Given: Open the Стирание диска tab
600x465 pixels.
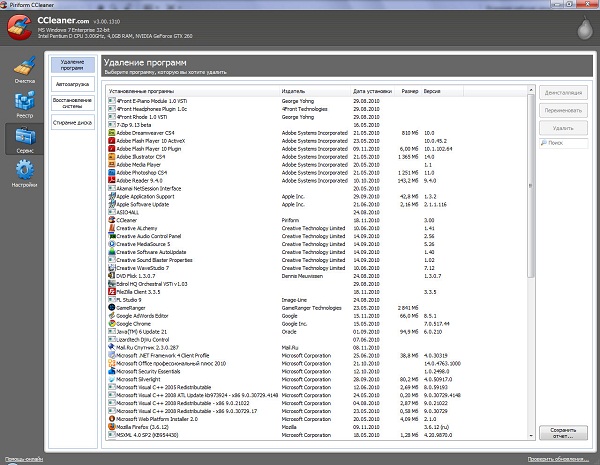Looking at the screenshot, I should [x=73, y=122].
